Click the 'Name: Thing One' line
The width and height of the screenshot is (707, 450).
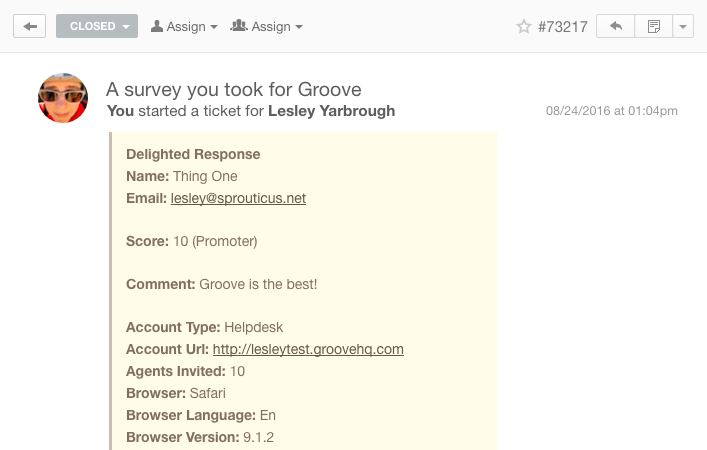pos(182,176)
